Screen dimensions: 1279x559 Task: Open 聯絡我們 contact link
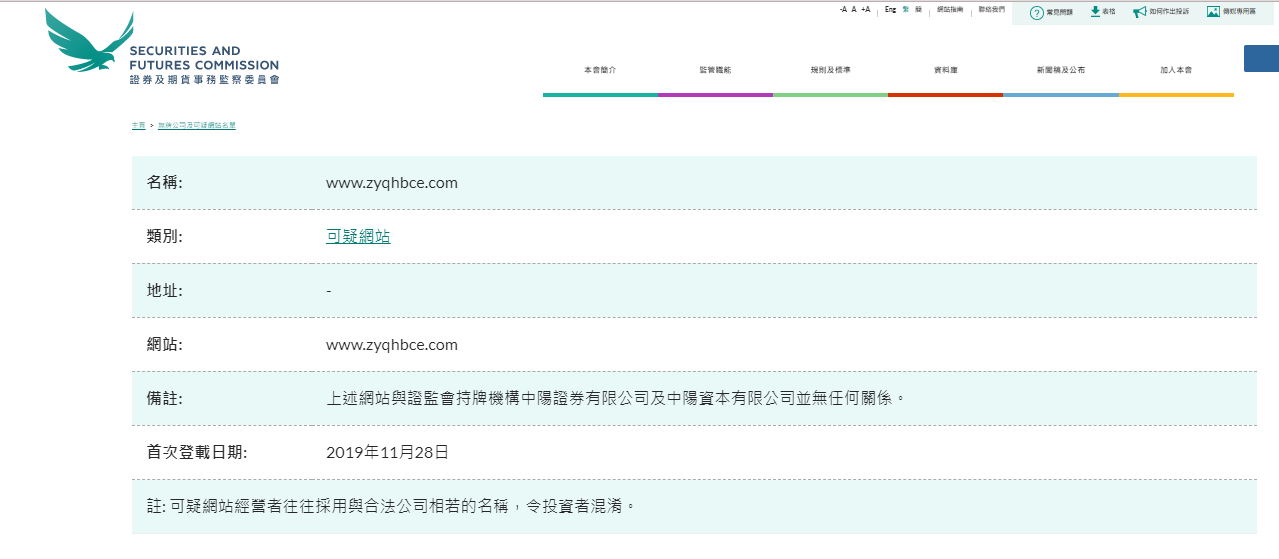pos(991,9)
